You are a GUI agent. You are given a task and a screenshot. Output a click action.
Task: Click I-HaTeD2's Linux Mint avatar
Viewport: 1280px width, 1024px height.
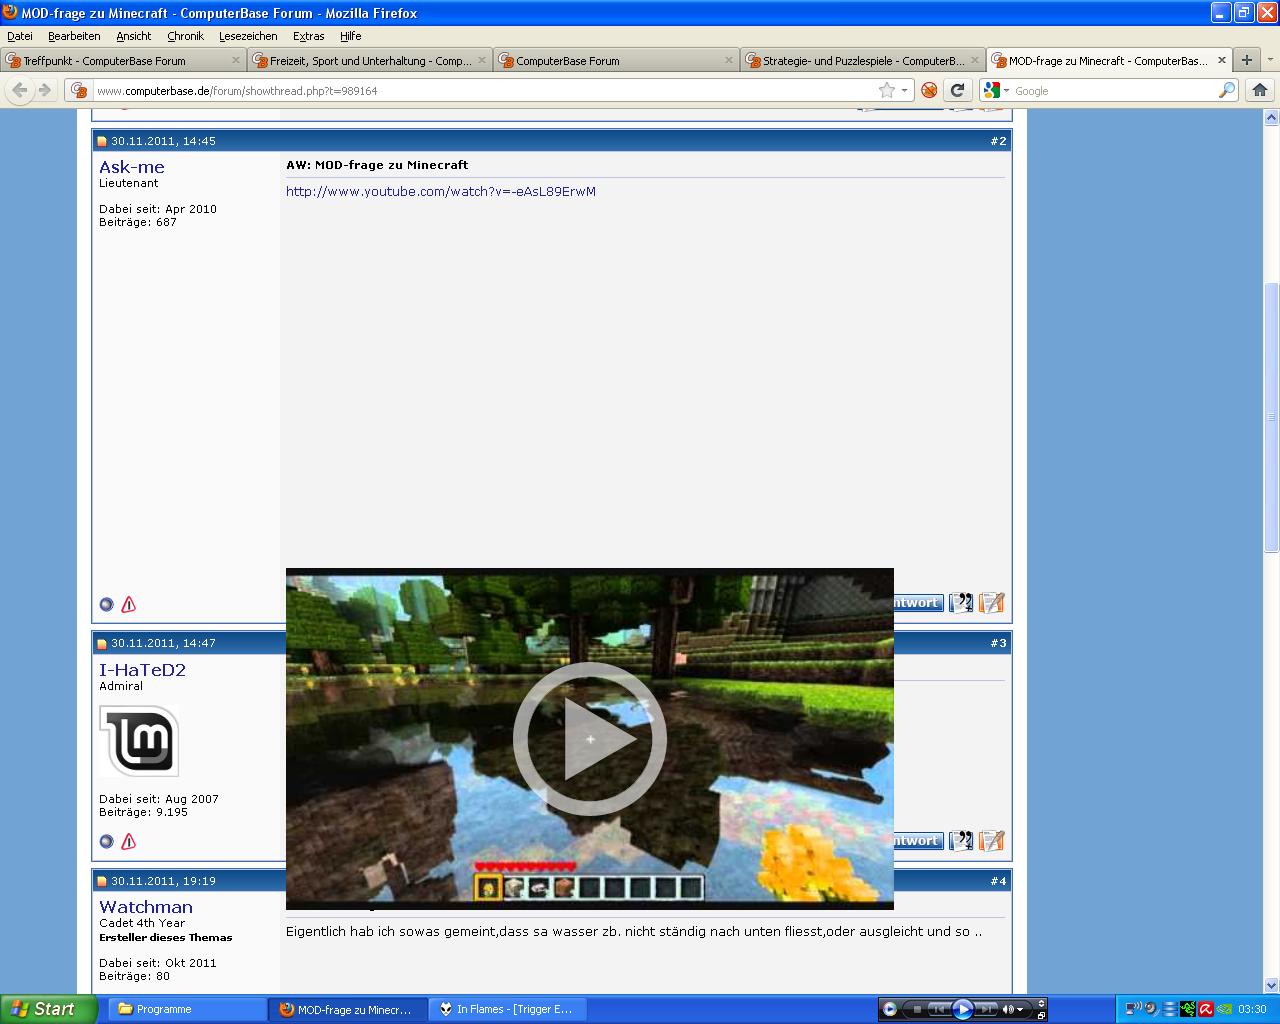(x=139, y=741)
